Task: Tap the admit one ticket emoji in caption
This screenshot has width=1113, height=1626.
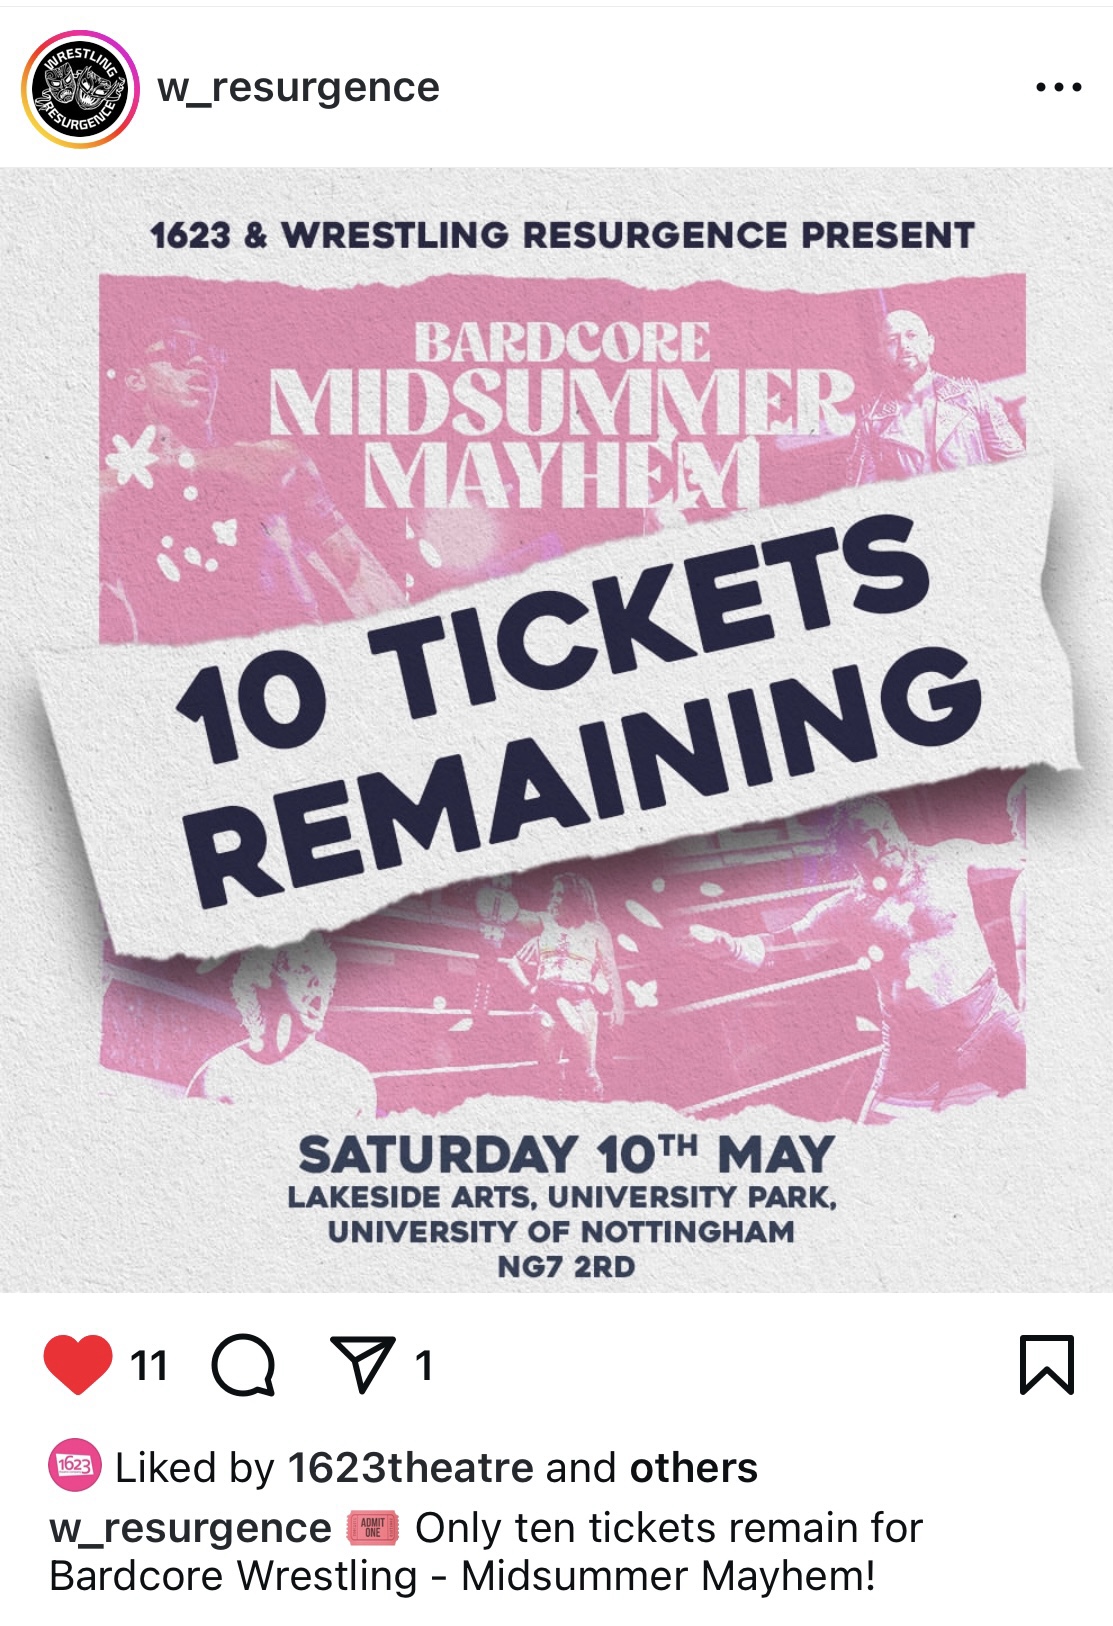Action: click(373, 1527)
